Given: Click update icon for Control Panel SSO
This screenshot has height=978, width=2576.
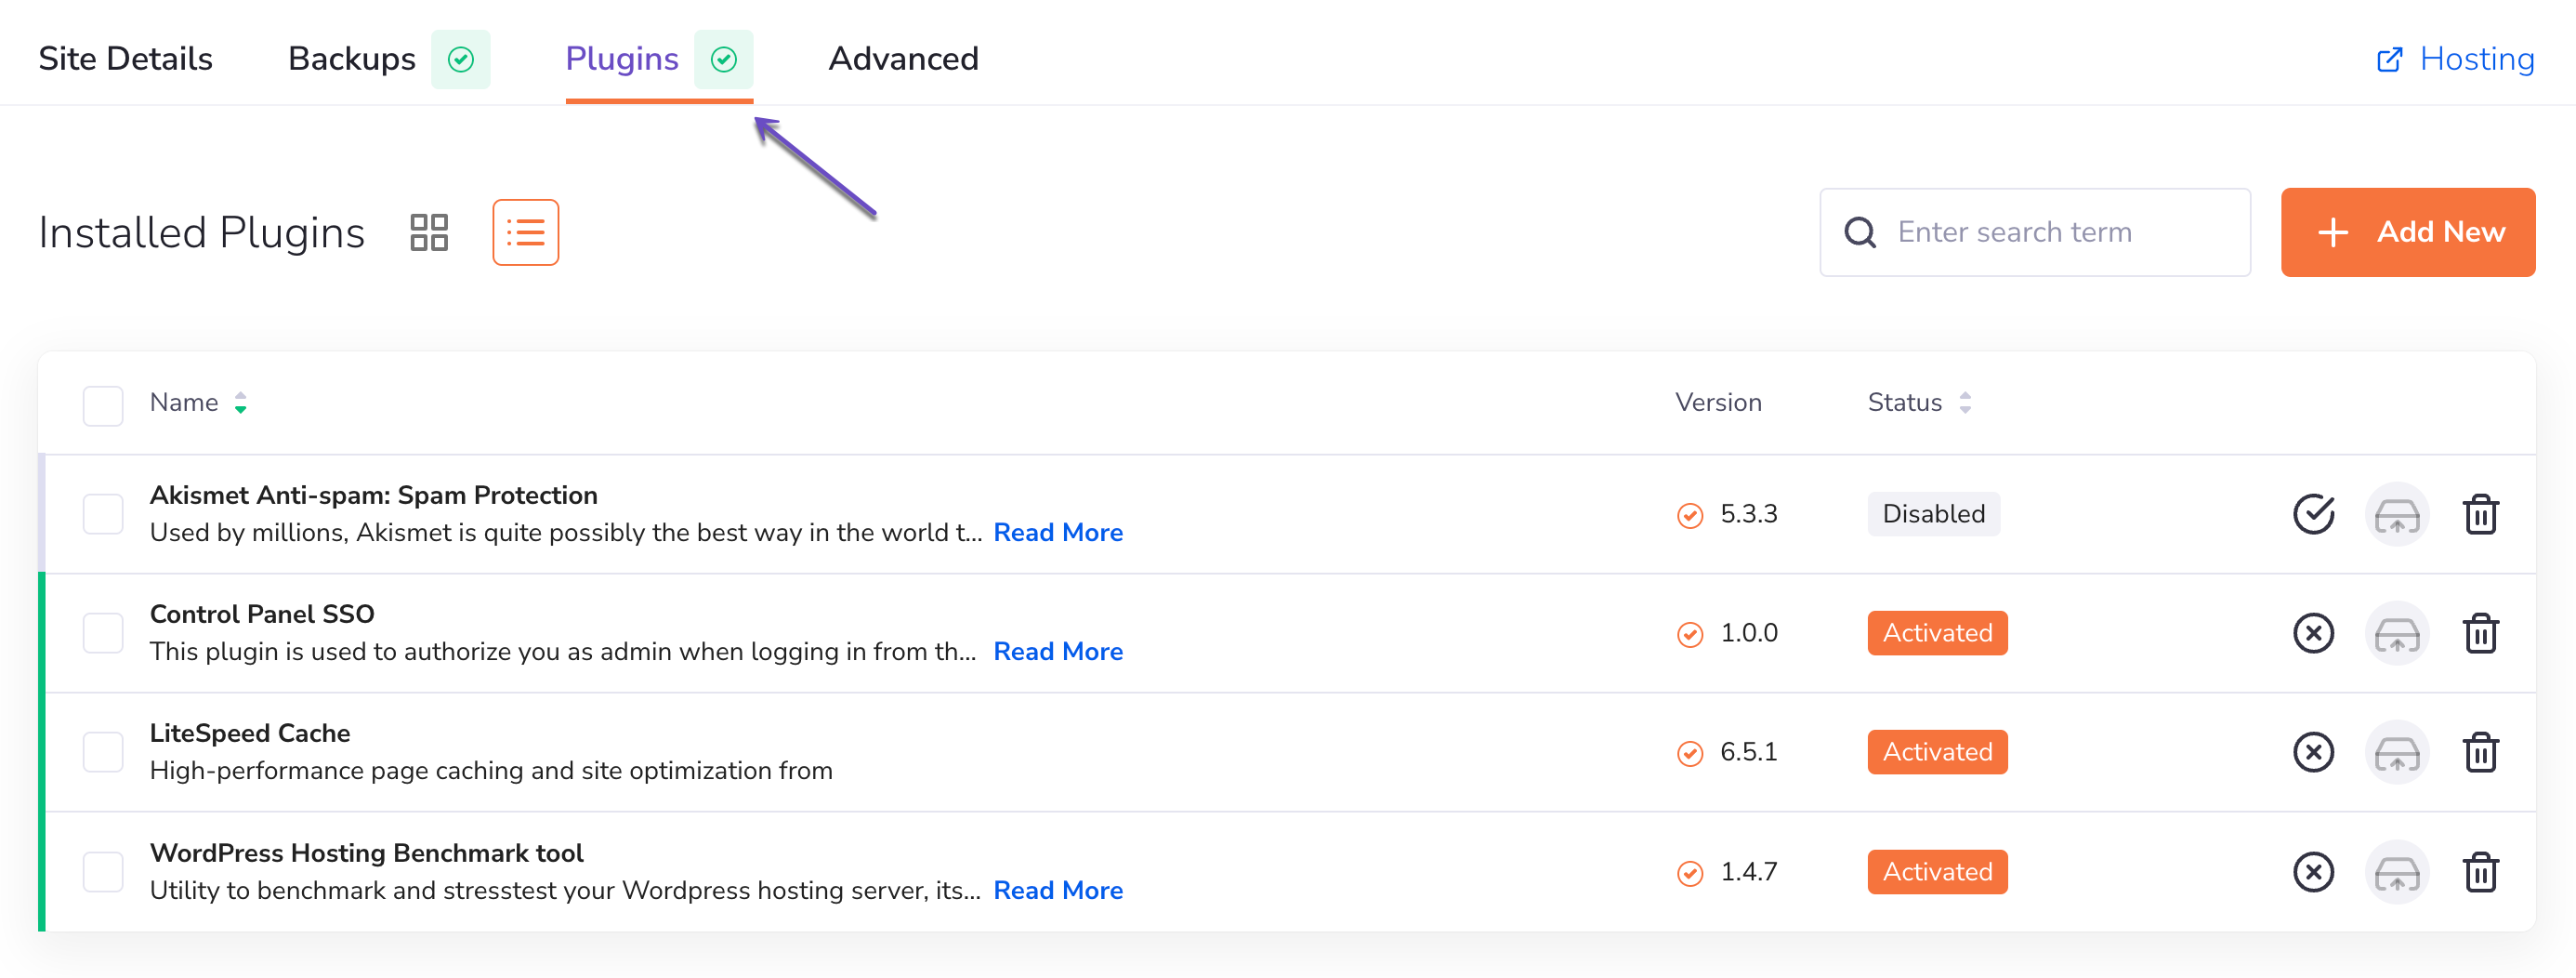Looking at the screenshot, I should [2396, 633].
